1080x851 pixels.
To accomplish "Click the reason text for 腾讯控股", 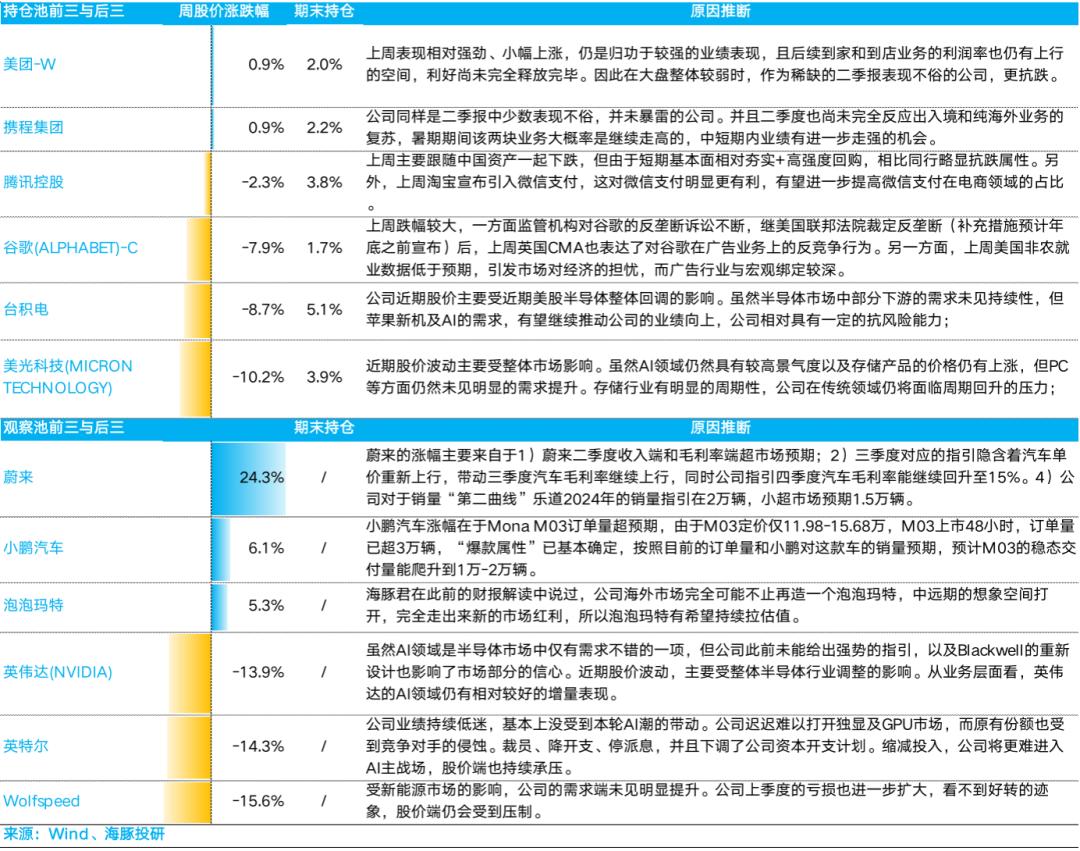I will [715, 182].
